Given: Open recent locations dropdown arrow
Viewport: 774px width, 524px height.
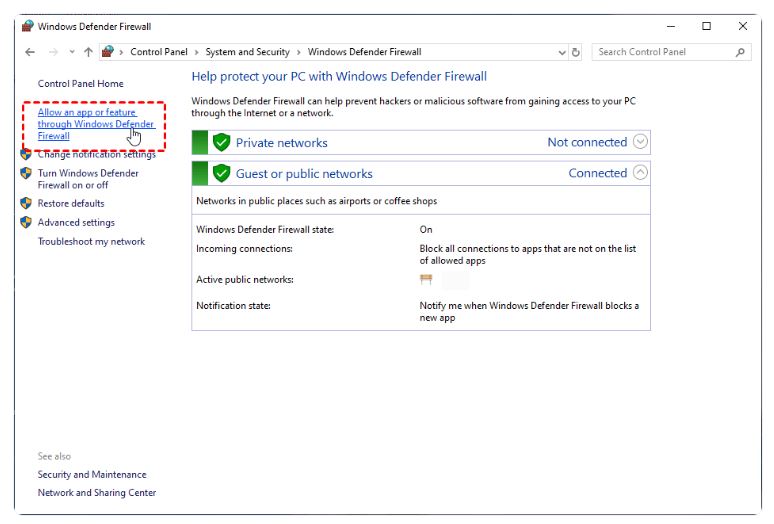Looking at the screenshot, I should pyautogui.click(x=72, y=52).
